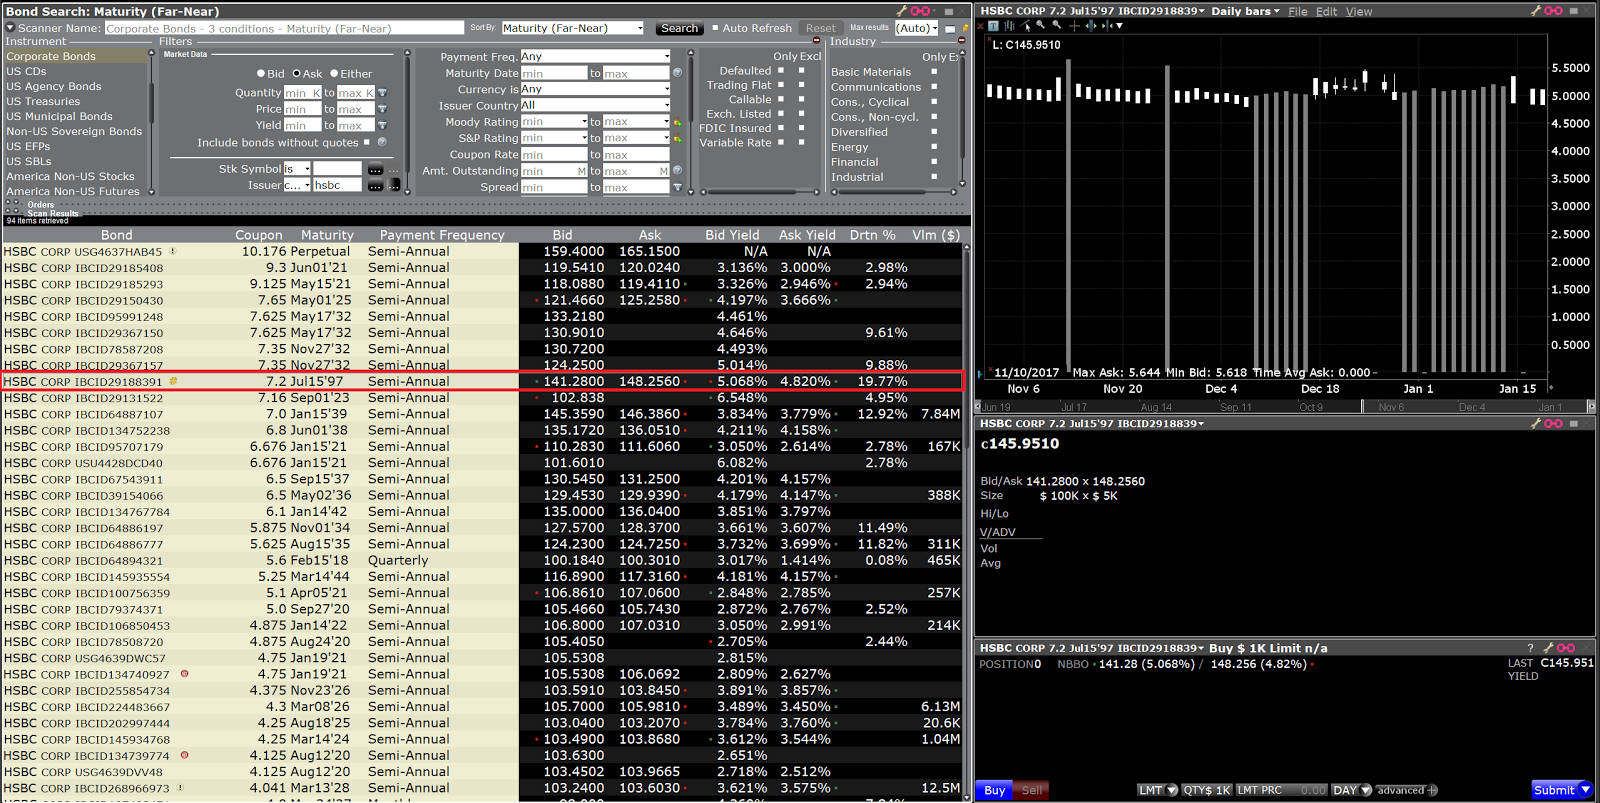The image size is (1600, 803).
Task: Open the Sort By dropdown
Action: tap(572, 28)
